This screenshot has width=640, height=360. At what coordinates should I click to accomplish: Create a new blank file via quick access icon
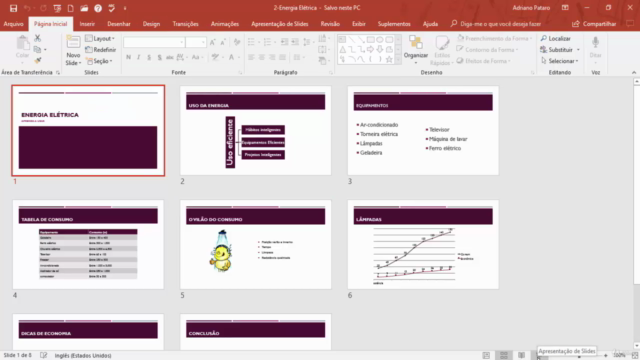point(71,8)
